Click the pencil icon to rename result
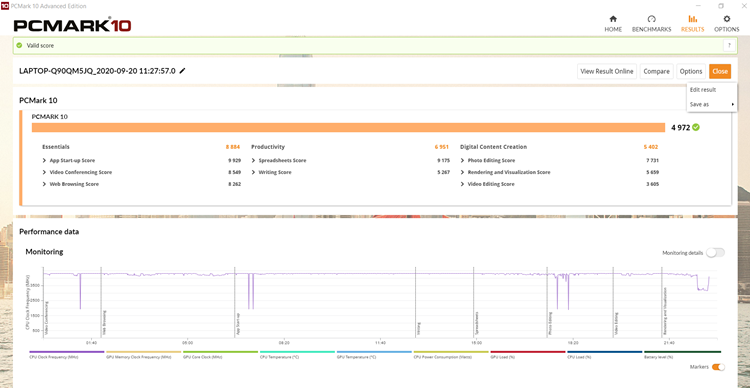This screenshot has width=750, height=388. tap(182, 71)
